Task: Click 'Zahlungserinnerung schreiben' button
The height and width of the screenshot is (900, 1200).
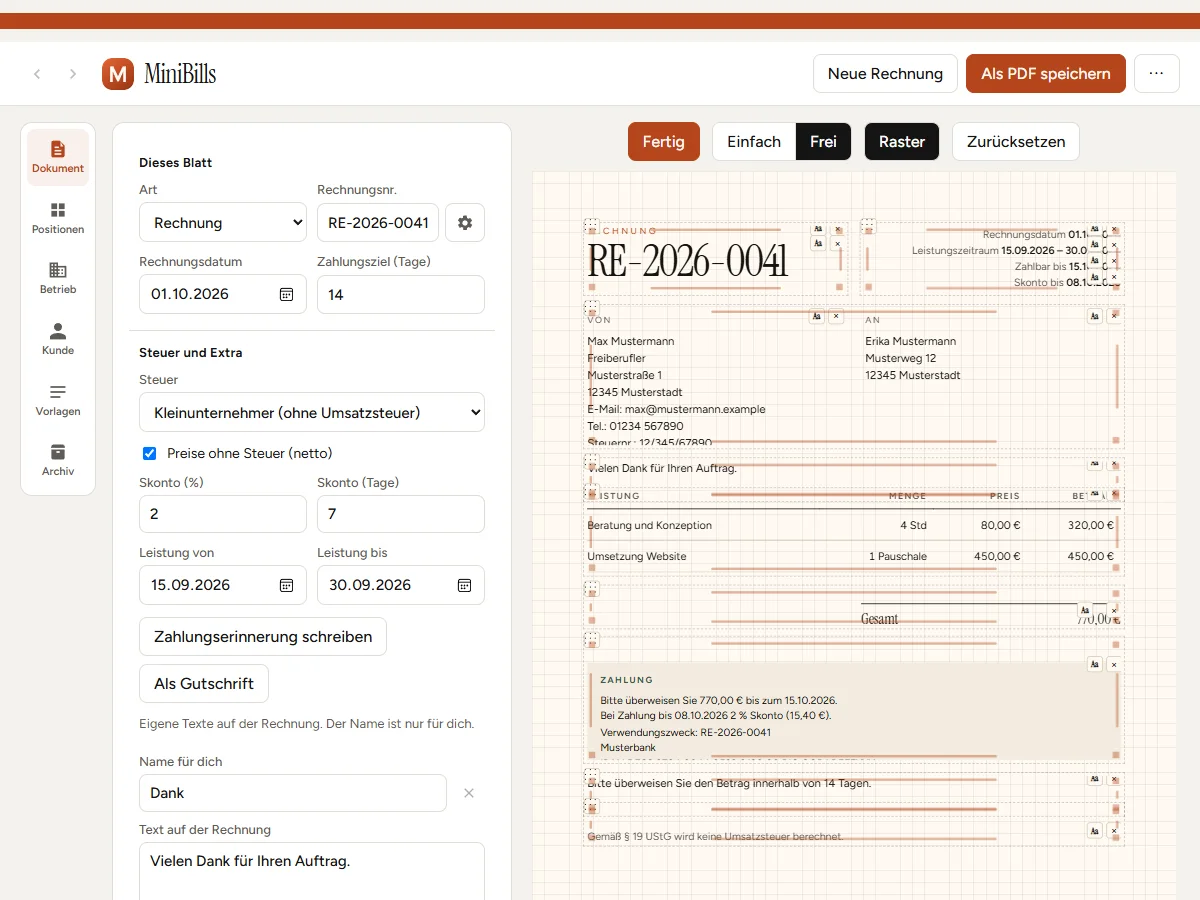Action: coord(263,636)
